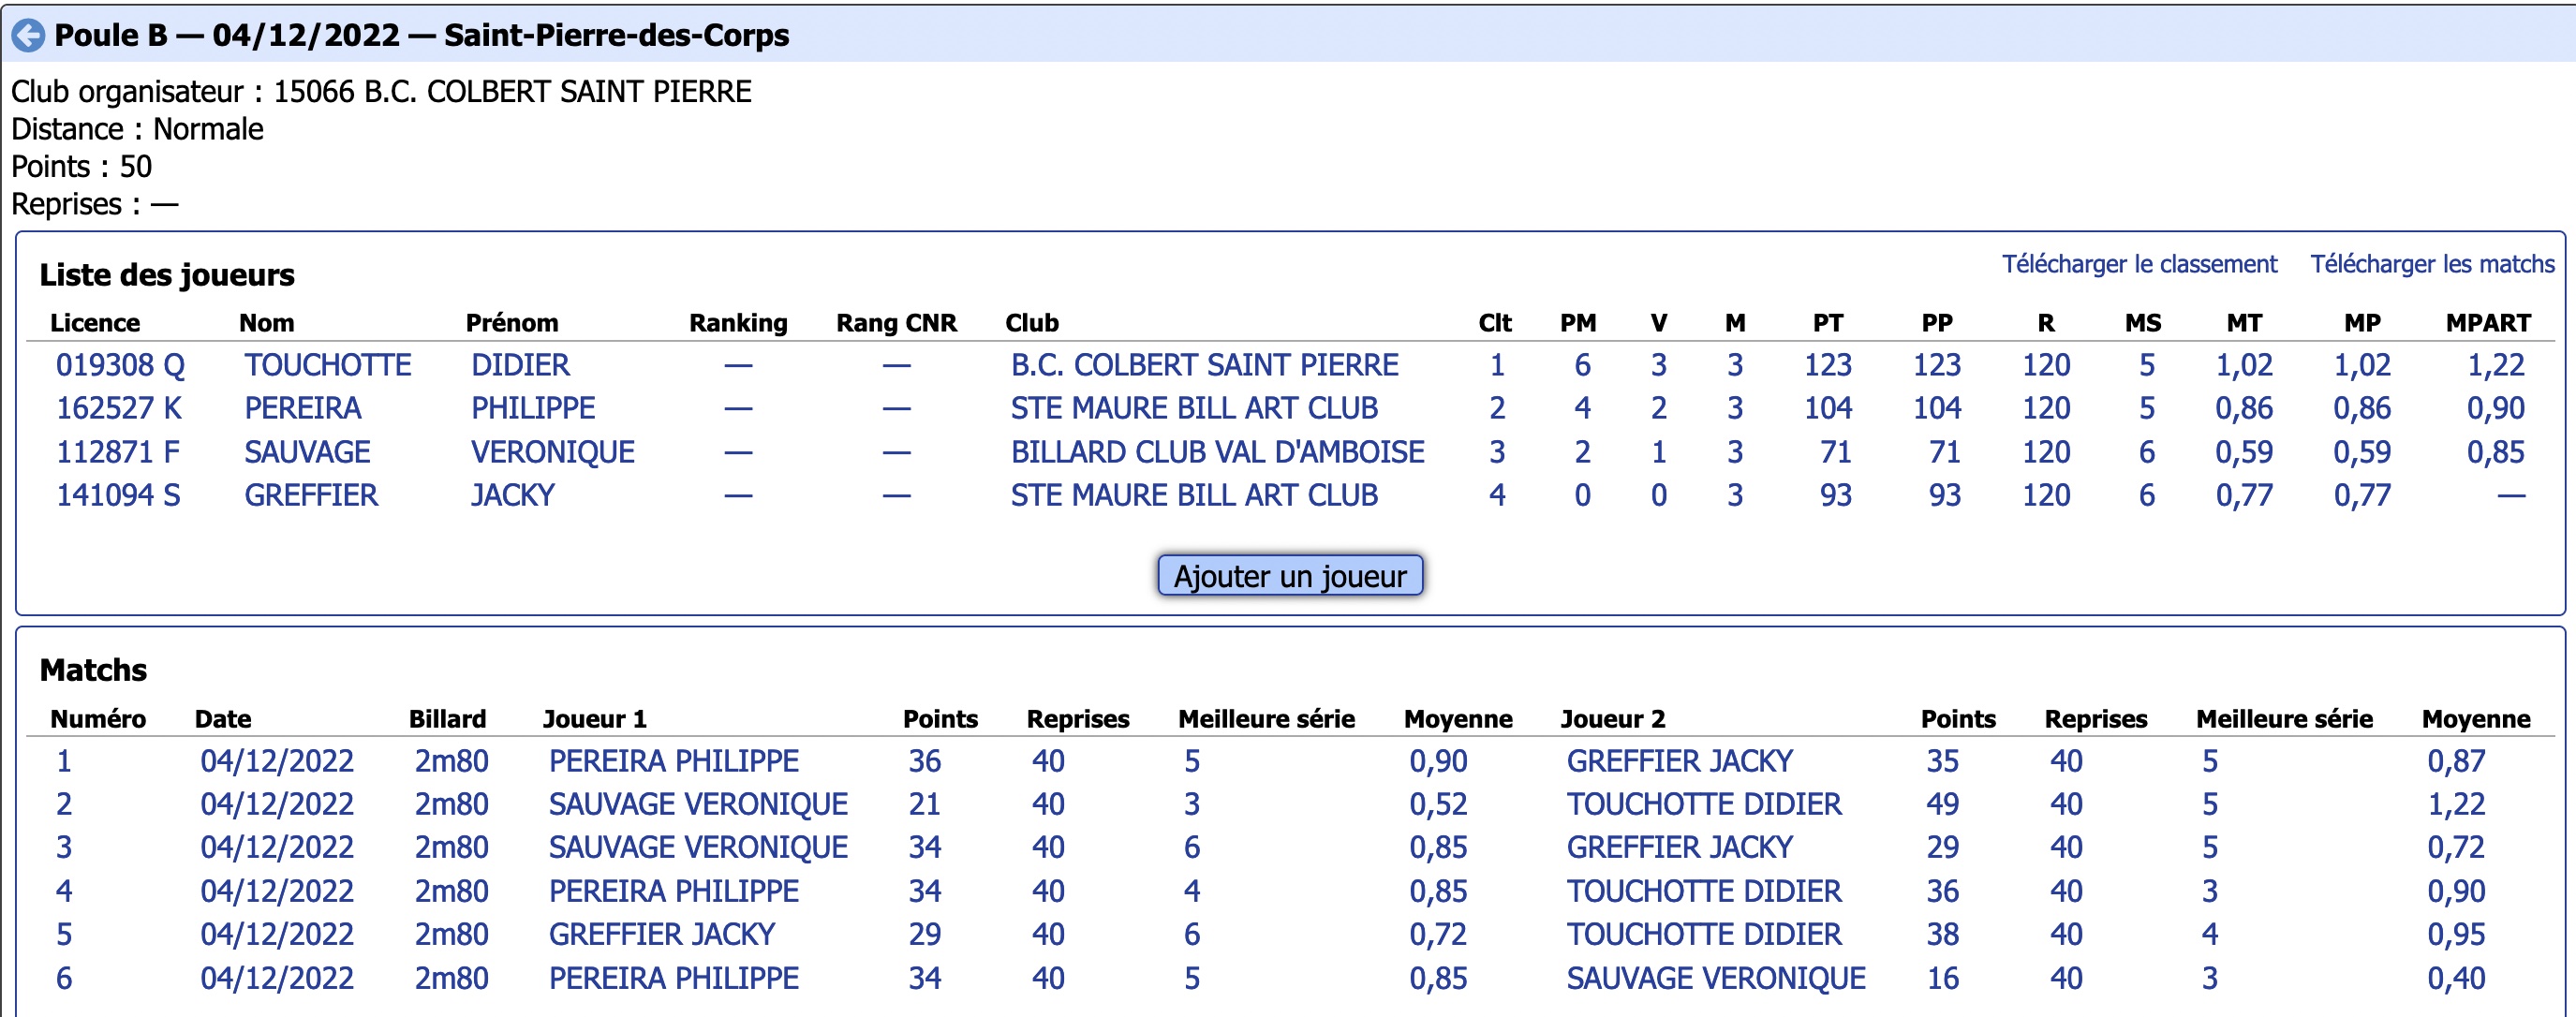Click the Numéro column header

(98, 719)
